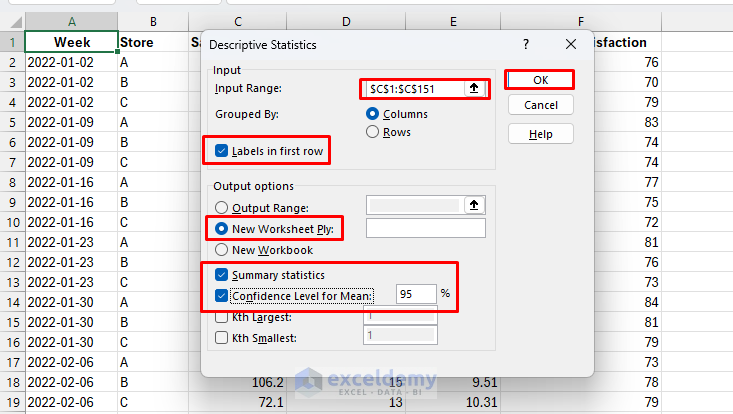
Task: Click cell with value 10.31
Action: tap(453, 402)
